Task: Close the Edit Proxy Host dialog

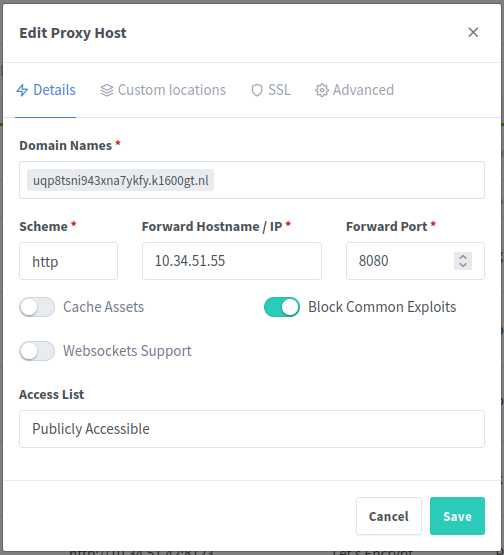Action: (473, 32)
